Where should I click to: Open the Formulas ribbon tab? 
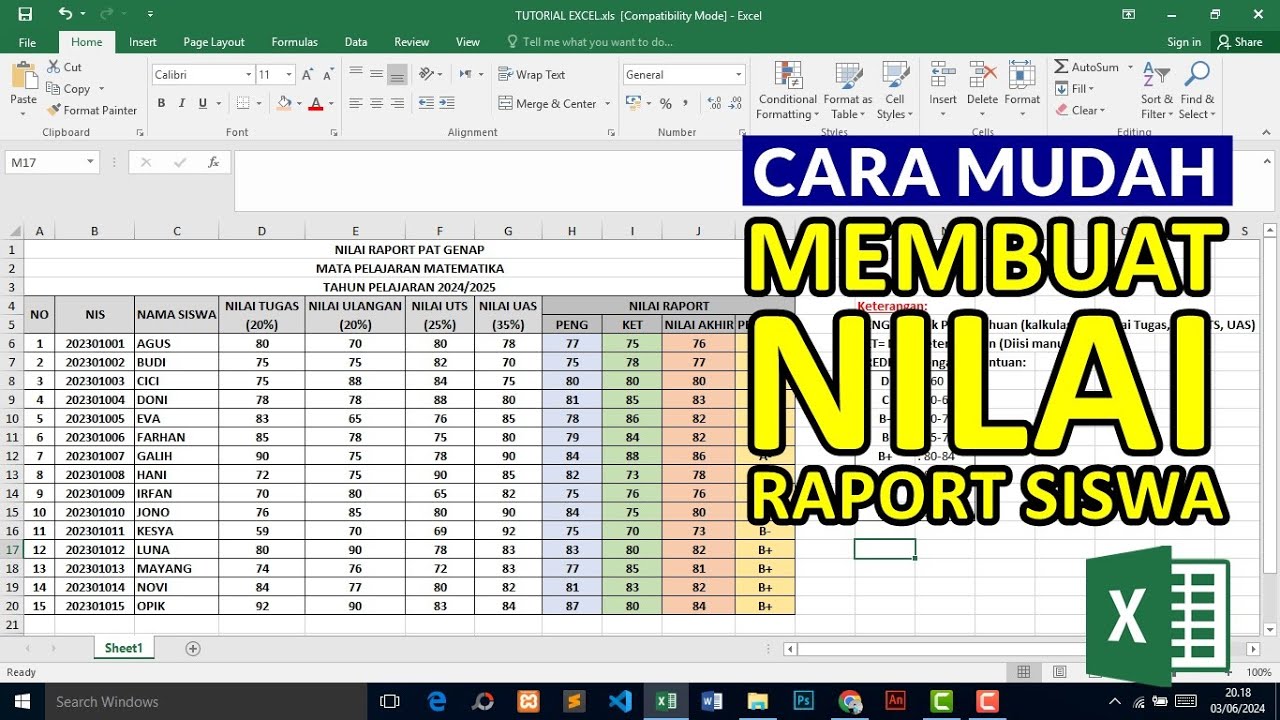tap(295, 42)
